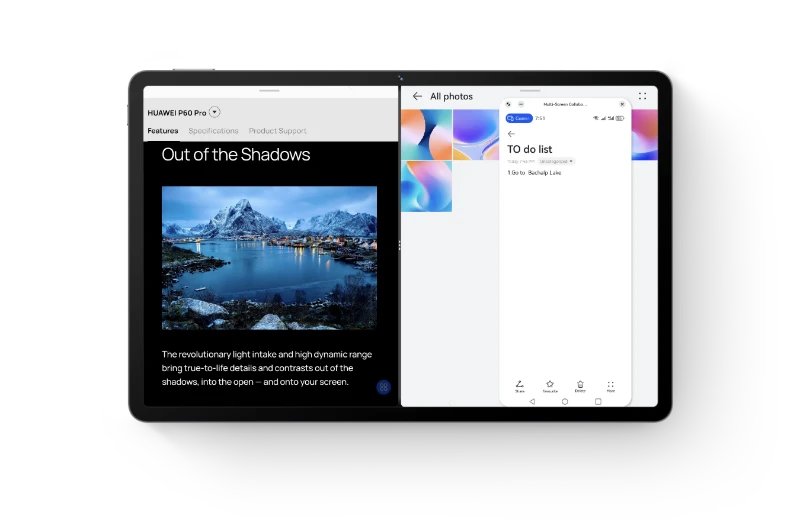Select the Features tab
Screen dimensions: 800x528
[162, 131]
